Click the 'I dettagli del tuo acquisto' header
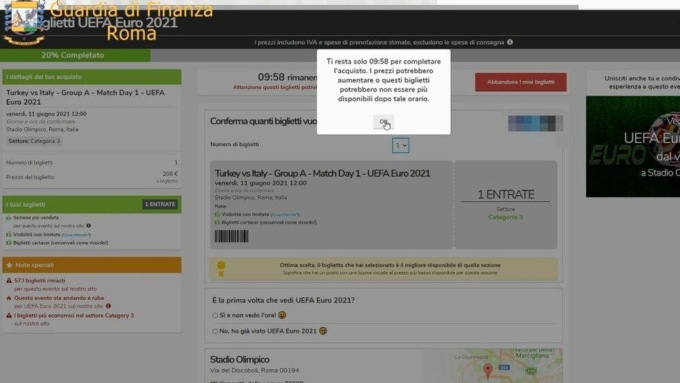Viewport: 680px width, 383px height. [x=92, y=77]
